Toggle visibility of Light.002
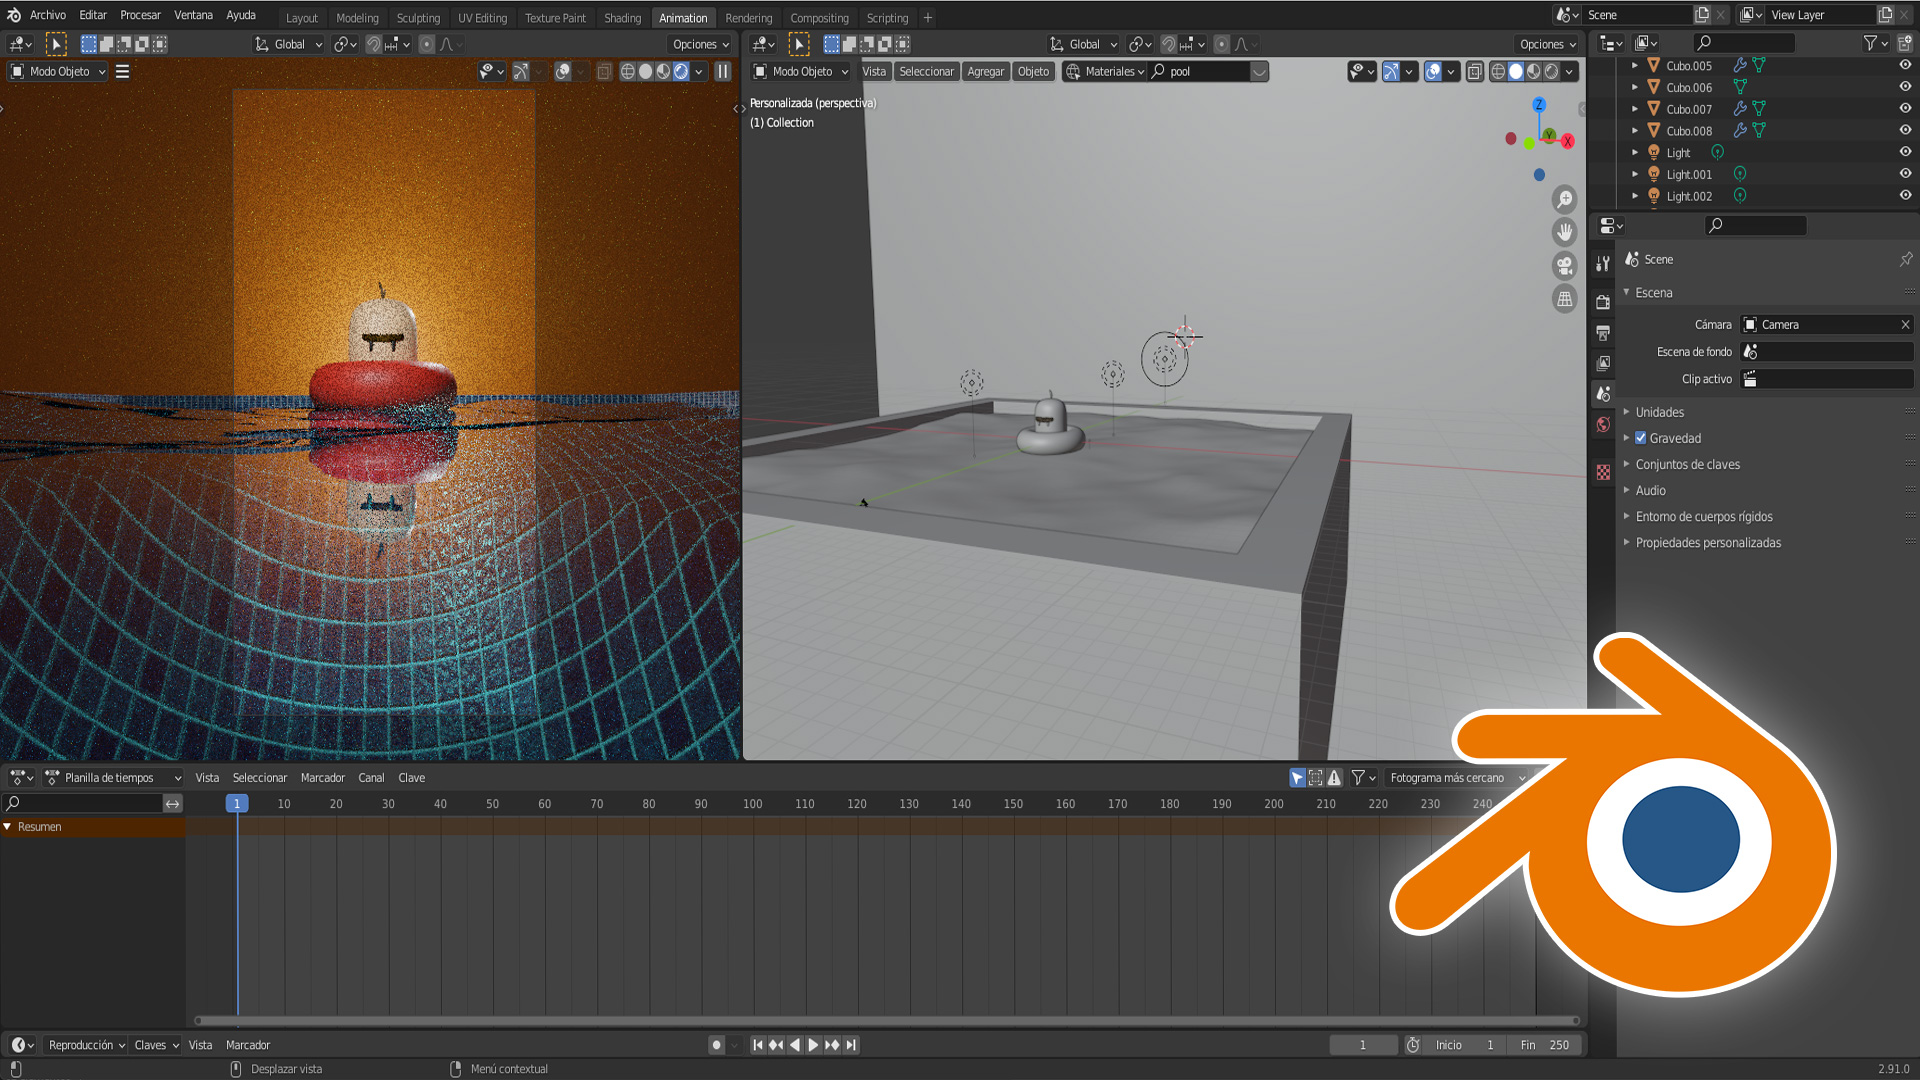 click(1905, 196)
